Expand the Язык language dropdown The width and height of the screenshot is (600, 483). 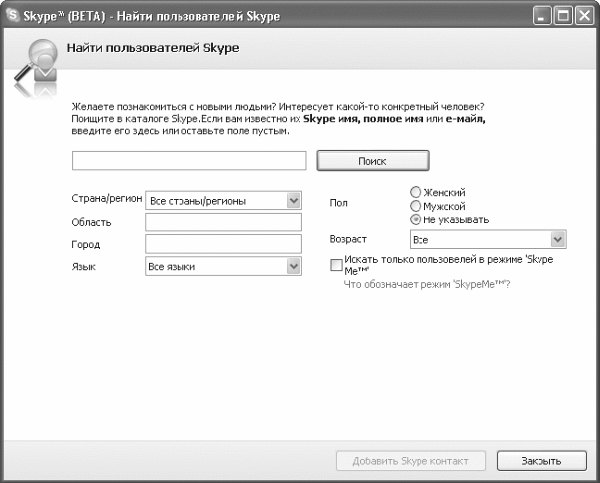pos(293,266)
